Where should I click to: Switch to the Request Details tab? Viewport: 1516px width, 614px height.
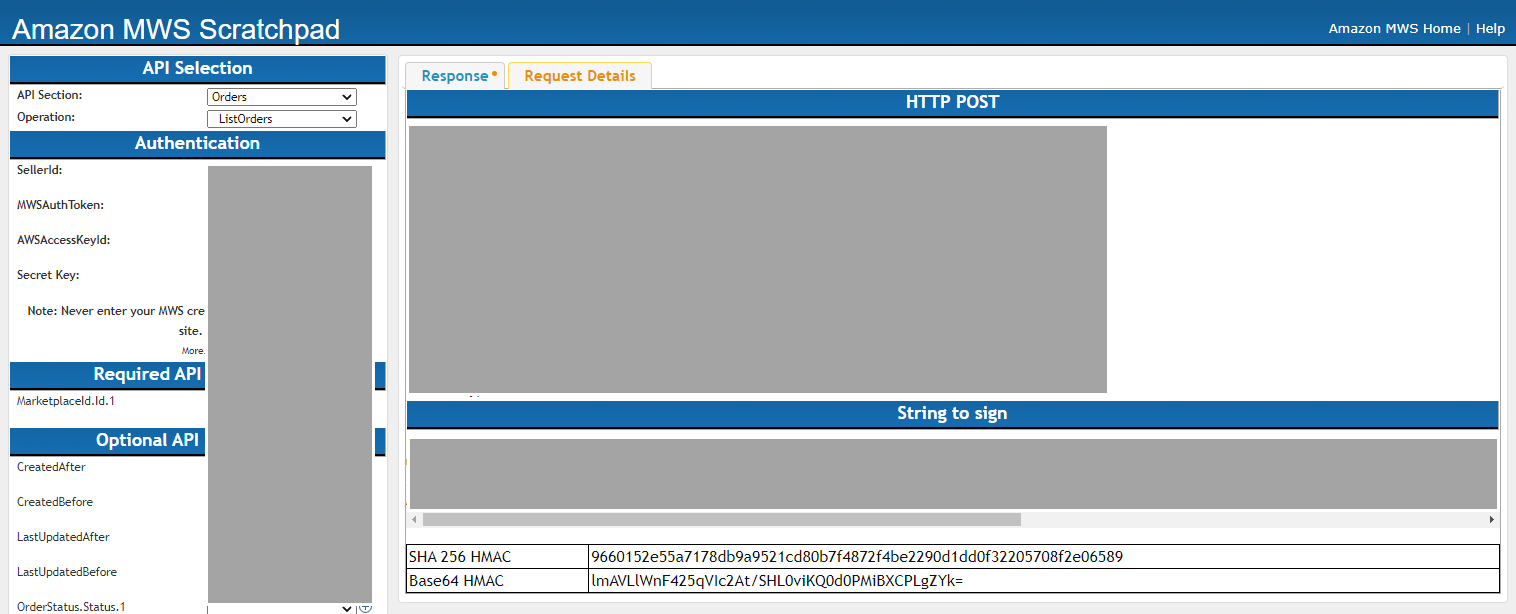pos(580,76)
